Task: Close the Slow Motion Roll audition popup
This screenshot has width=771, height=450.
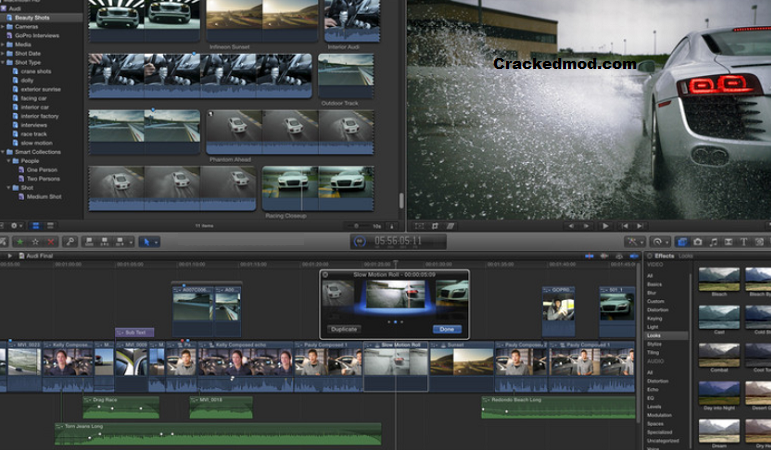Action: [326, 274]
